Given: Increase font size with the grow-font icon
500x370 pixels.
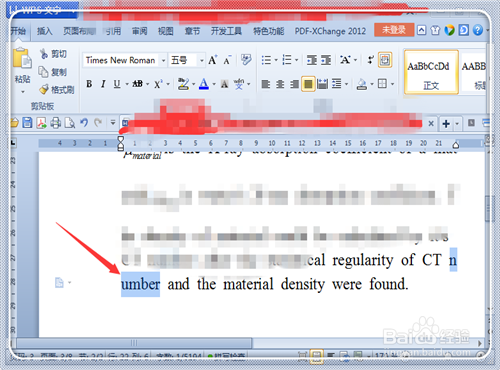Looking at the screenshot, I should pyautogui.click(x=212, y=60).
